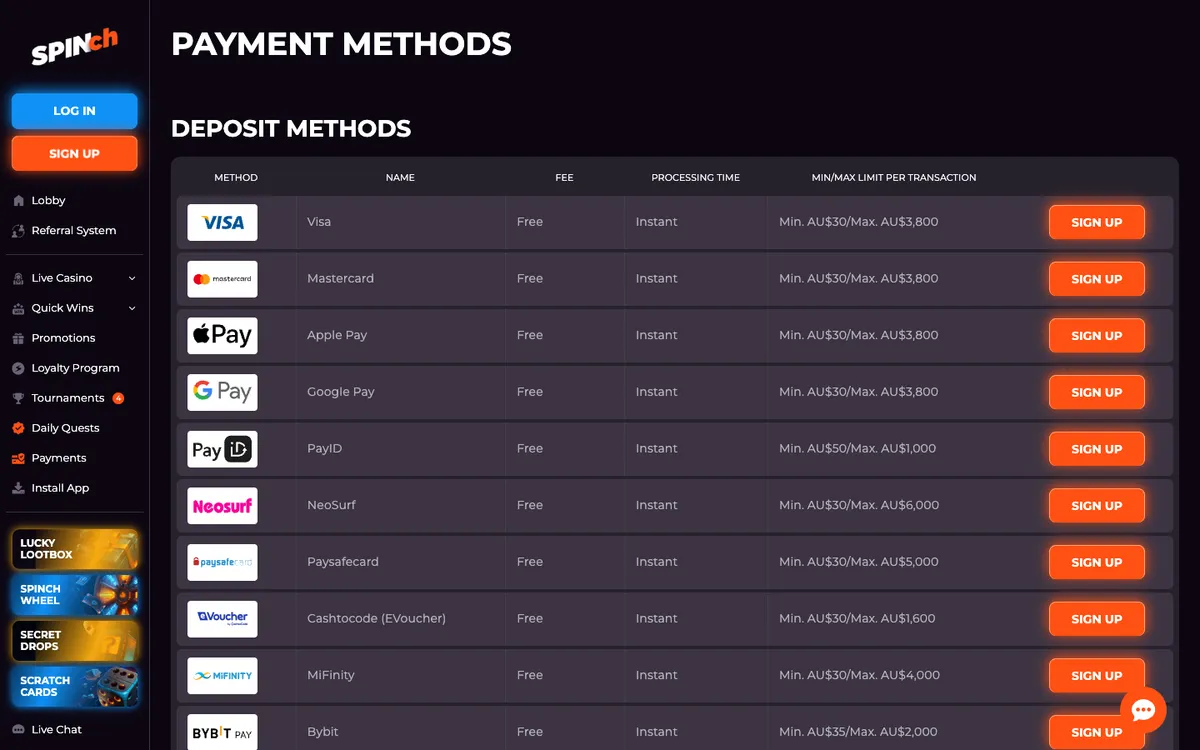
Task: Click the Apple Pay logo
Action: 222,335
